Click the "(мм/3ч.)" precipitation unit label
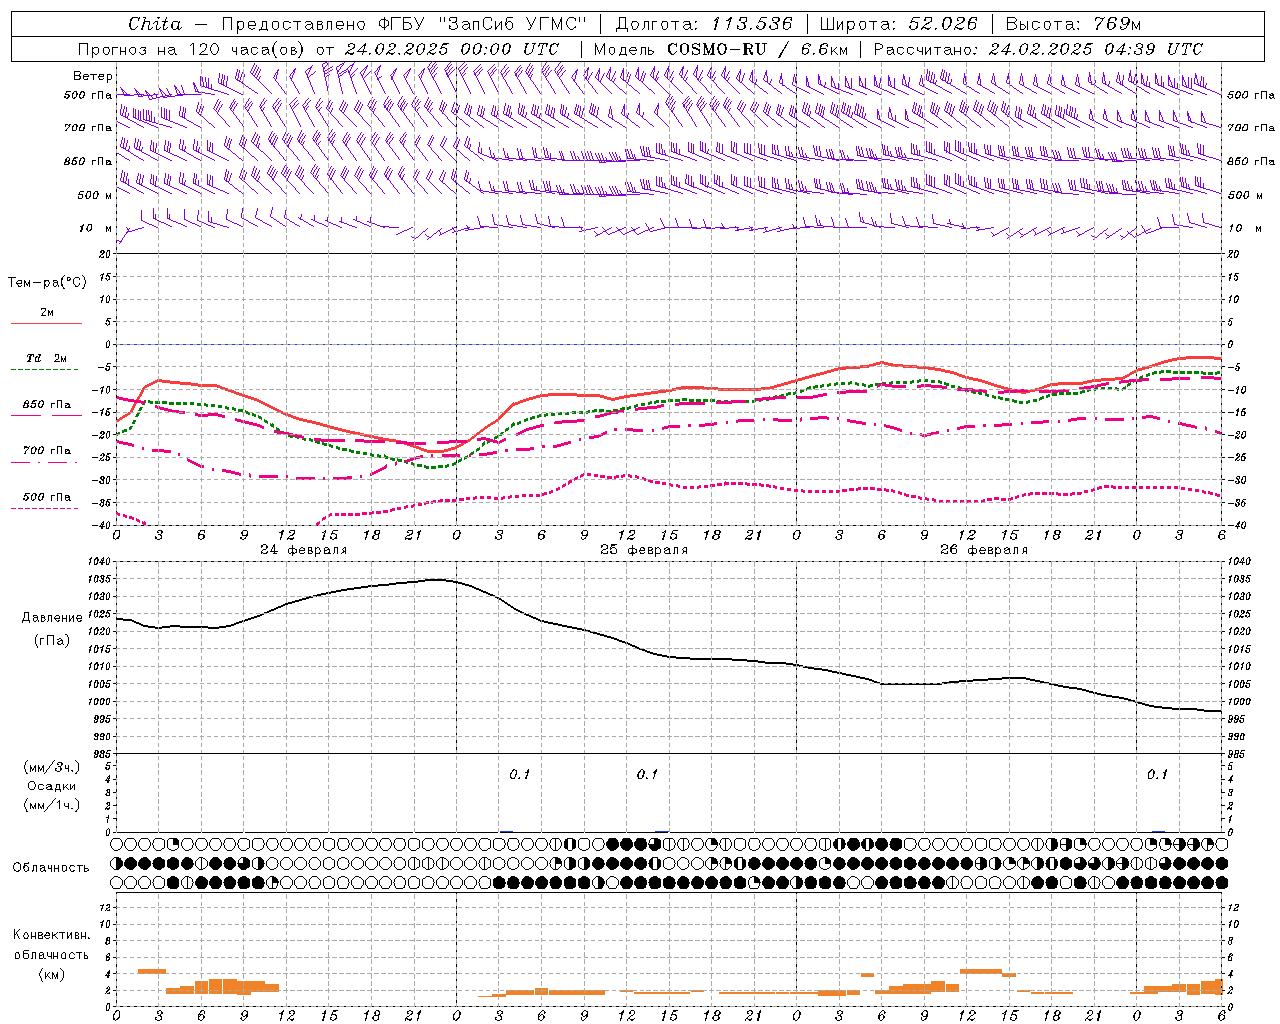The width and height of the screenshot is (1280, 1024). click(x=52, y=767)
